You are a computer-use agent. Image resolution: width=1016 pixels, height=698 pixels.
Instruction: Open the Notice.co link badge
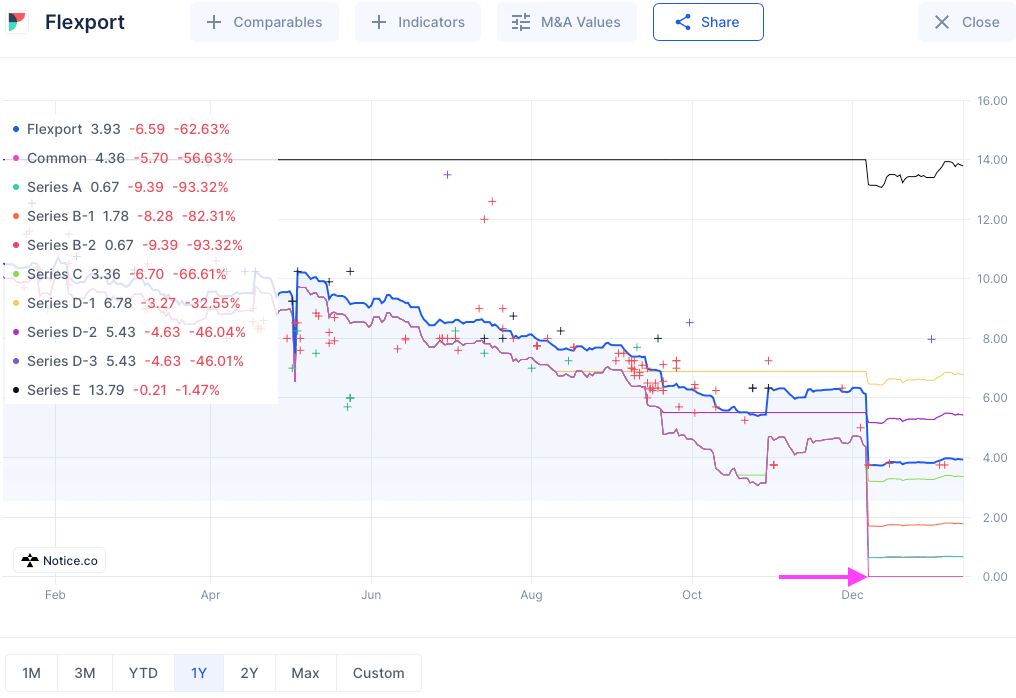tap(60, 561)
